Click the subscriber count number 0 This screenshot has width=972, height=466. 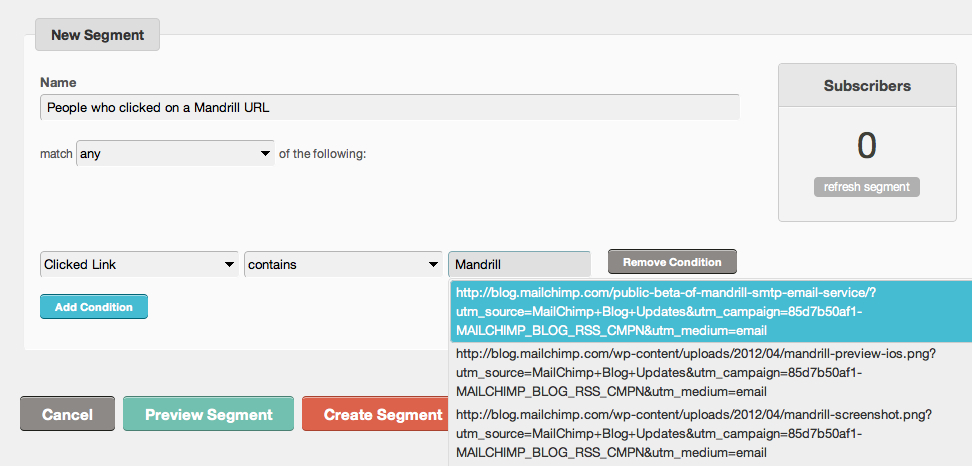click(866, 146)
